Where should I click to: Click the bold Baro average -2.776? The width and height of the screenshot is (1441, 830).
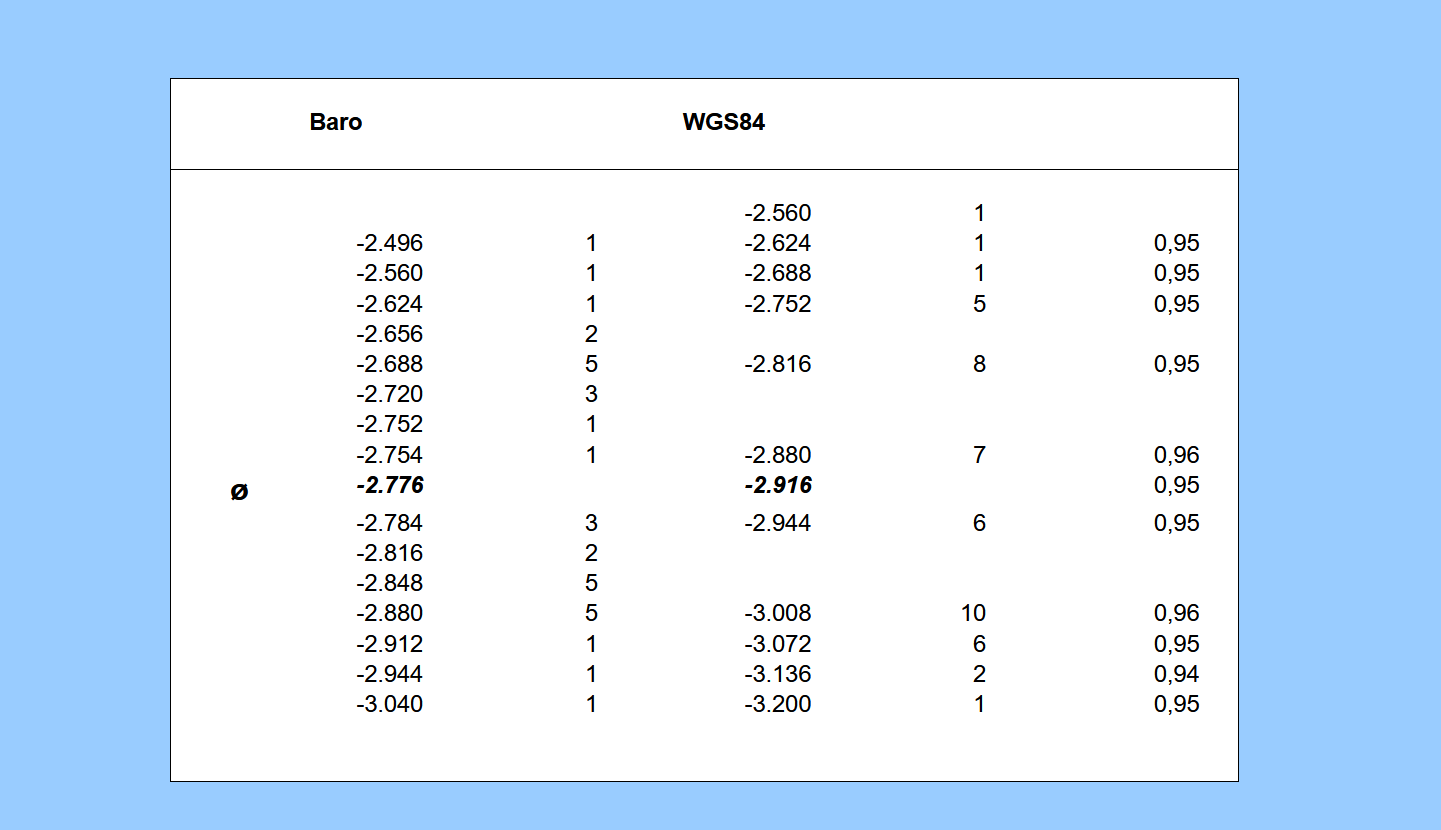(x=389, y=485)
